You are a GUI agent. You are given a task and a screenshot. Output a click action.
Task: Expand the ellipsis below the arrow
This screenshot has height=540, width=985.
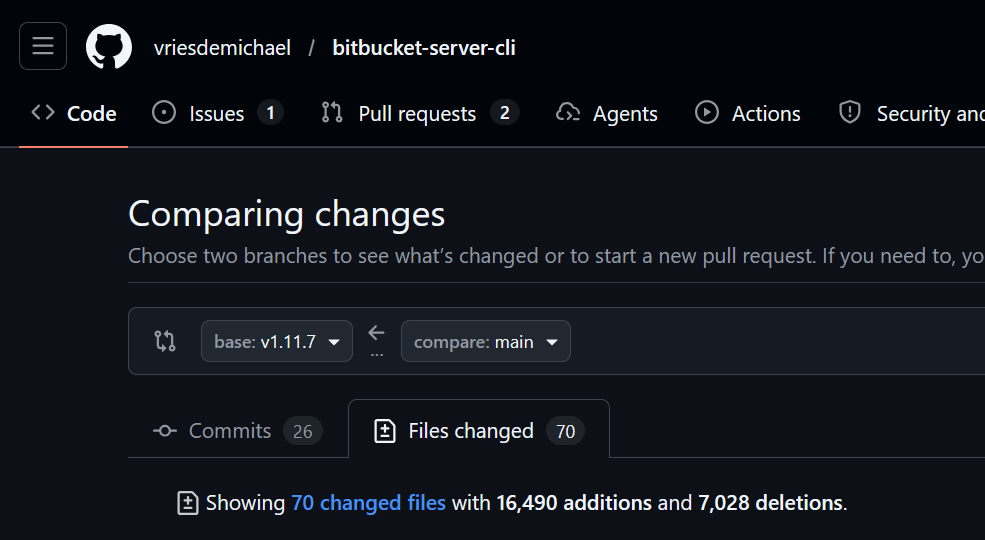[376, 354]
